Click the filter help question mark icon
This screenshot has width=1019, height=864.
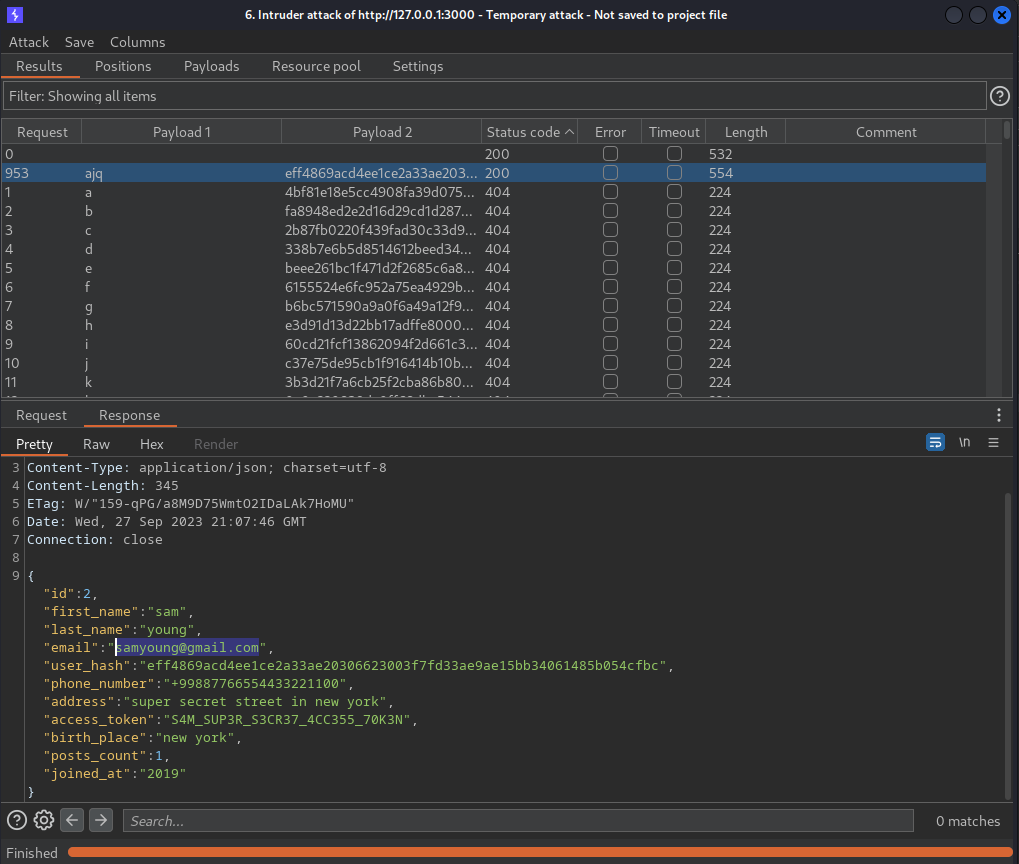999,96
